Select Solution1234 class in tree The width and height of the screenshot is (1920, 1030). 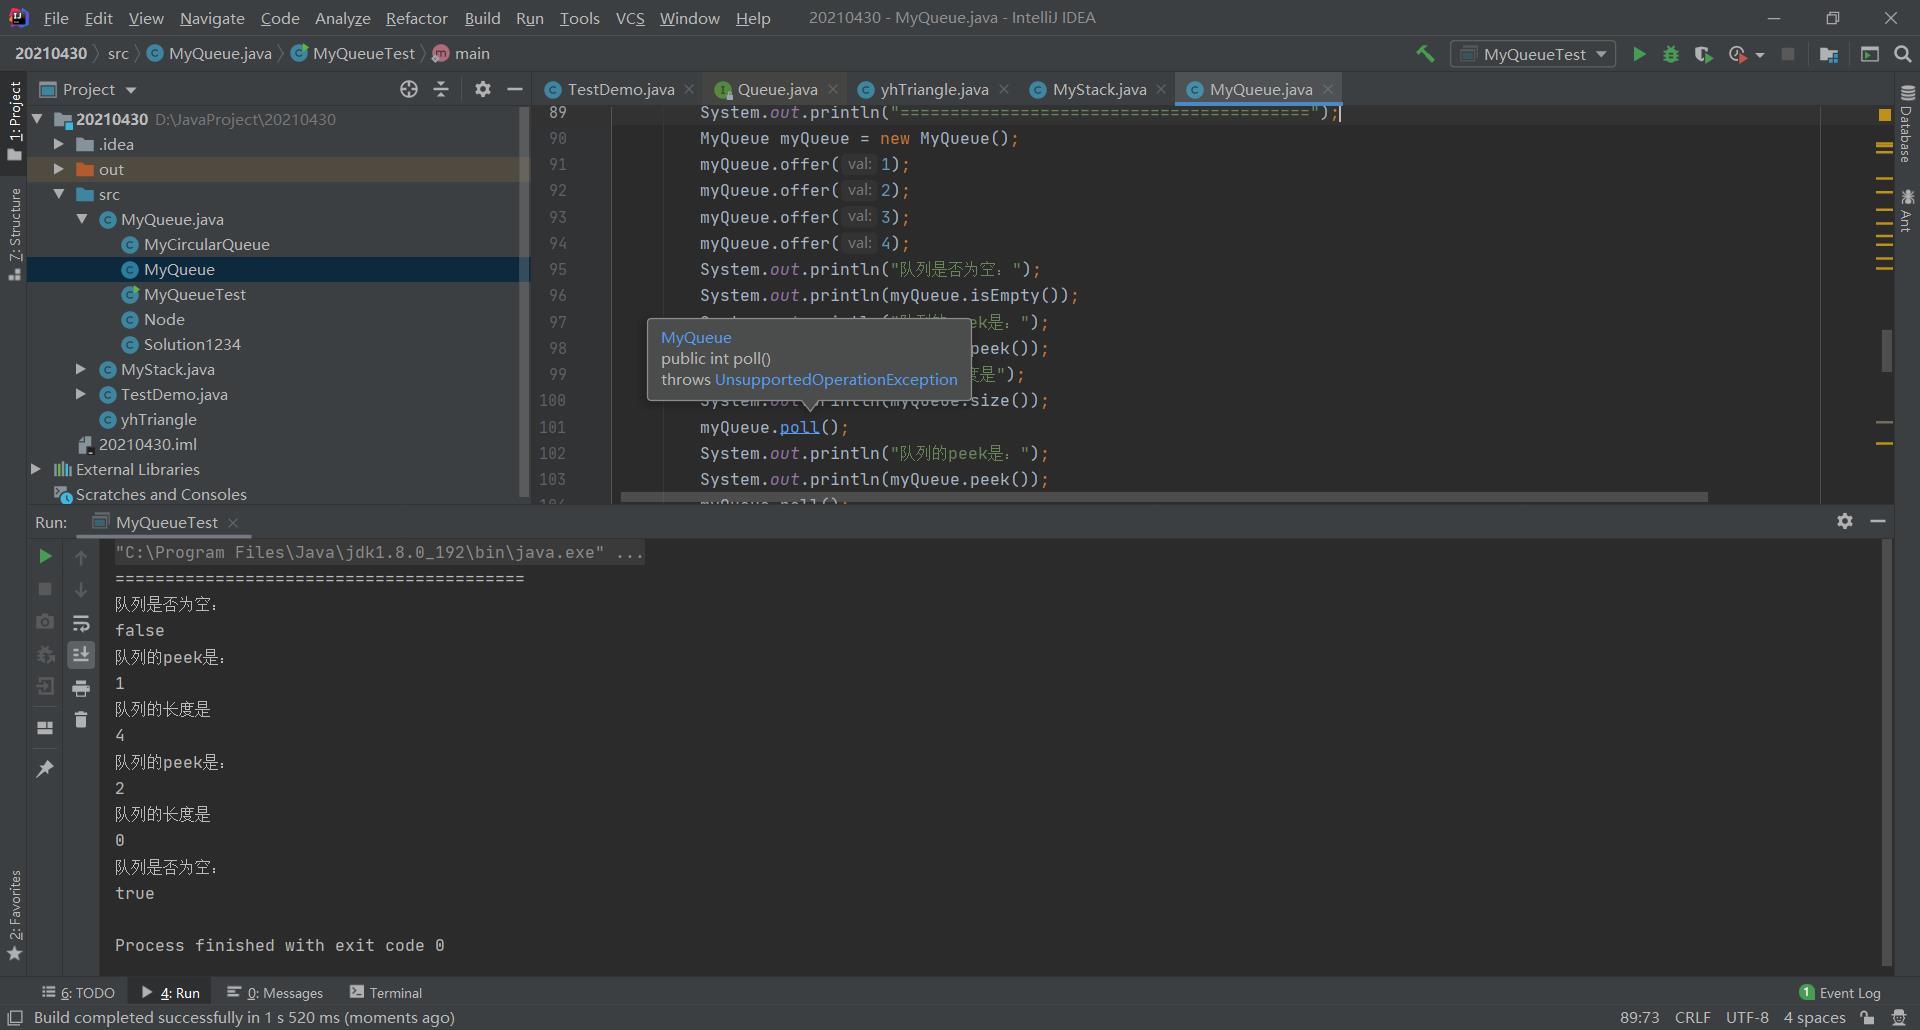coord(192,344)
